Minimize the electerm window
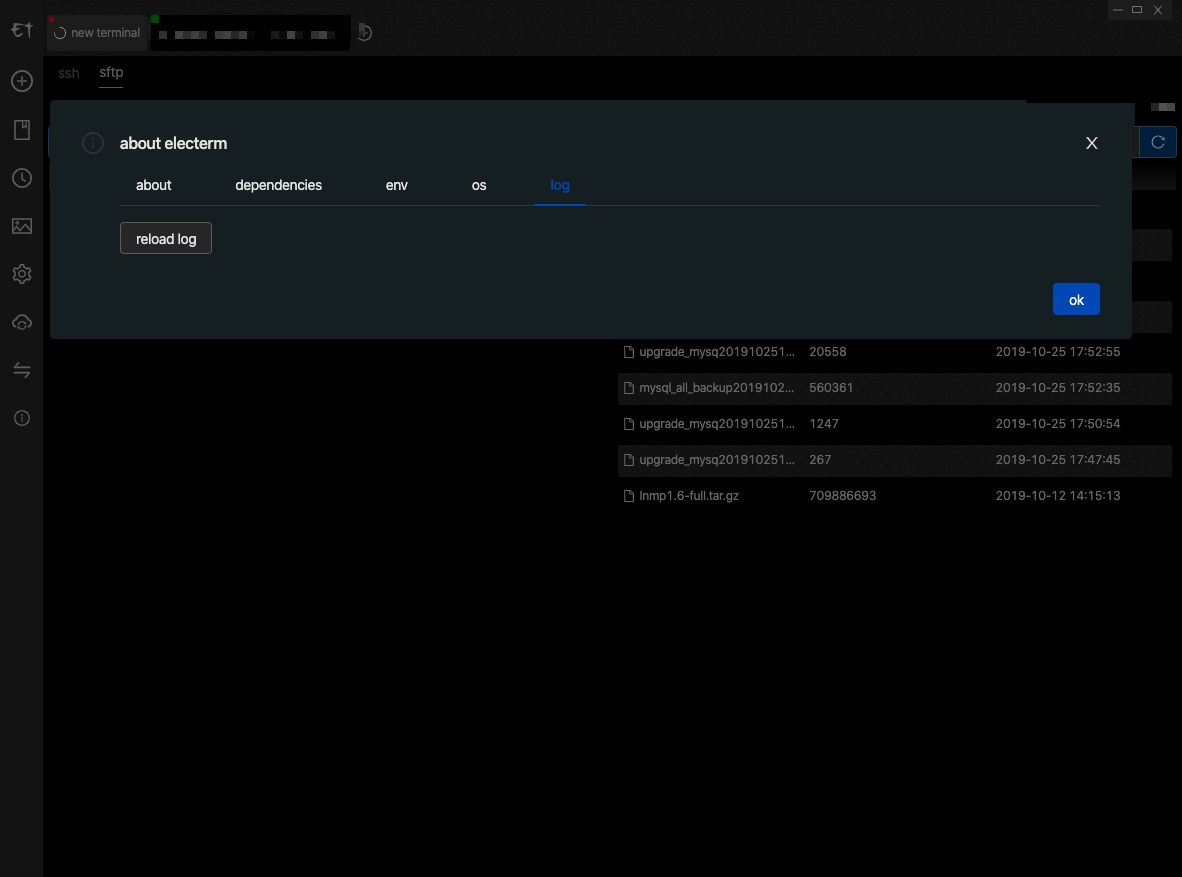The width and height of the screenshot is (1182, 877). click(1118, 10)
